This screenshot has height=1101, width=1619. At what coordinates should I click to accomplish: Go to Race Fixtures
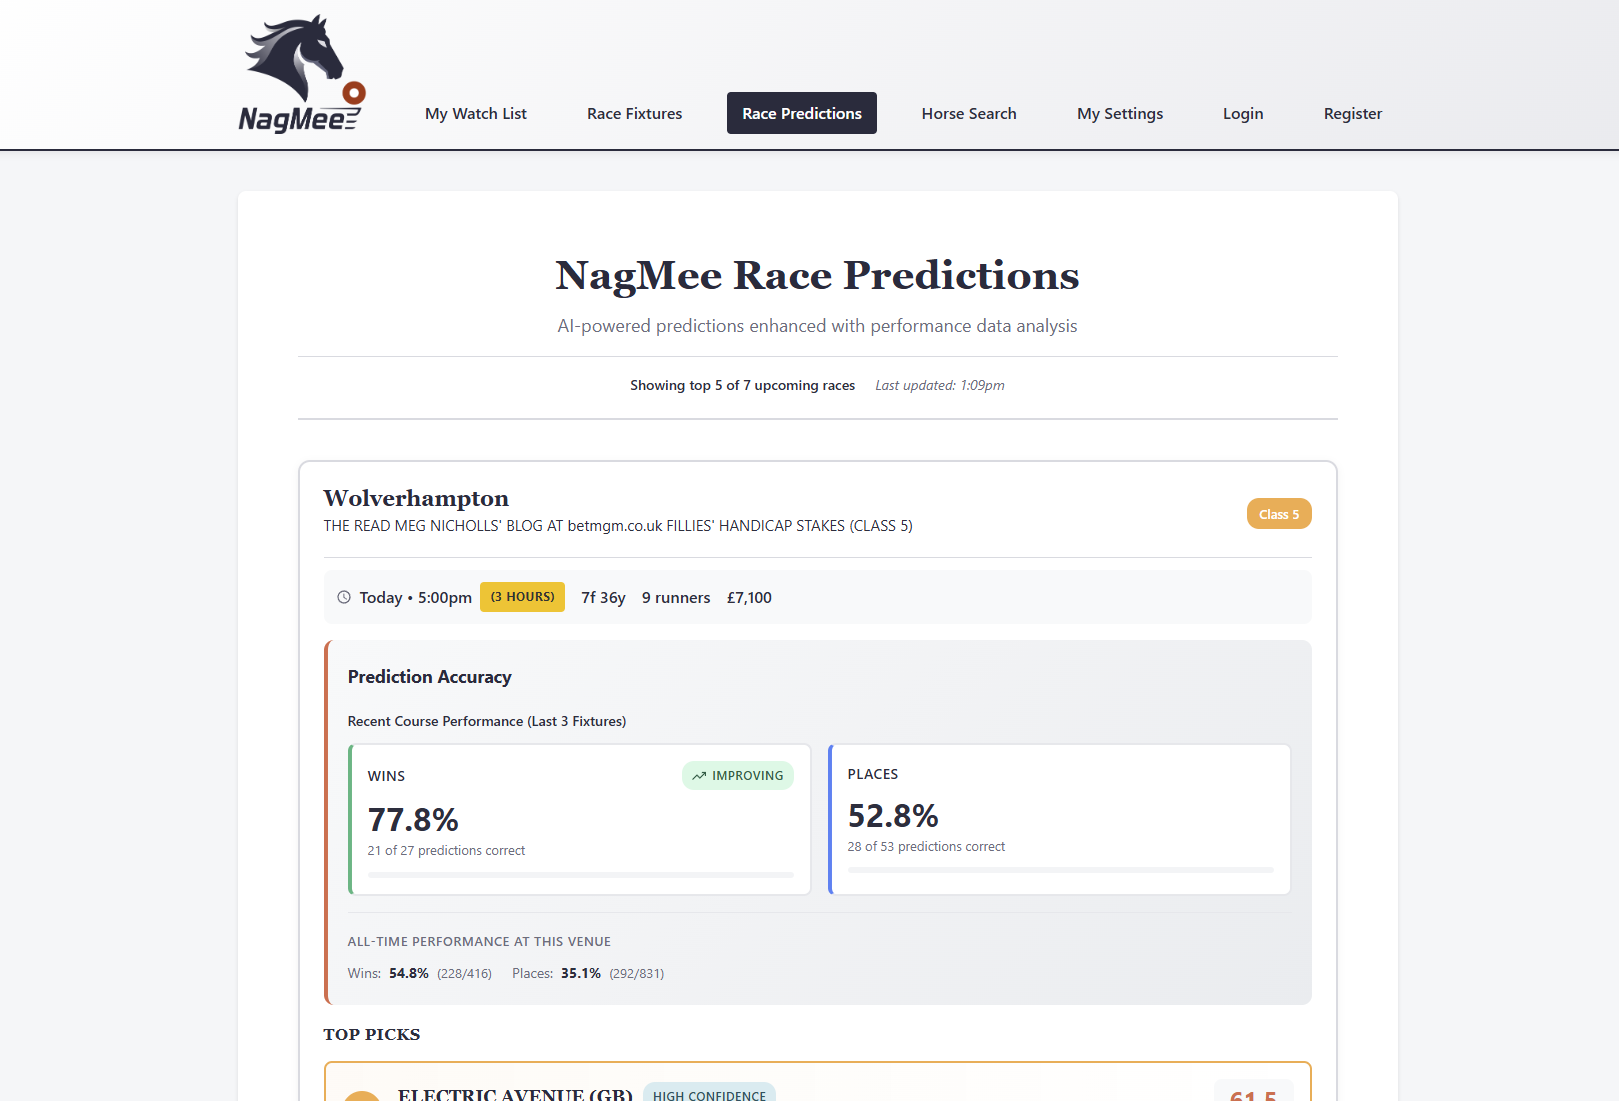(x=634, y=114)
